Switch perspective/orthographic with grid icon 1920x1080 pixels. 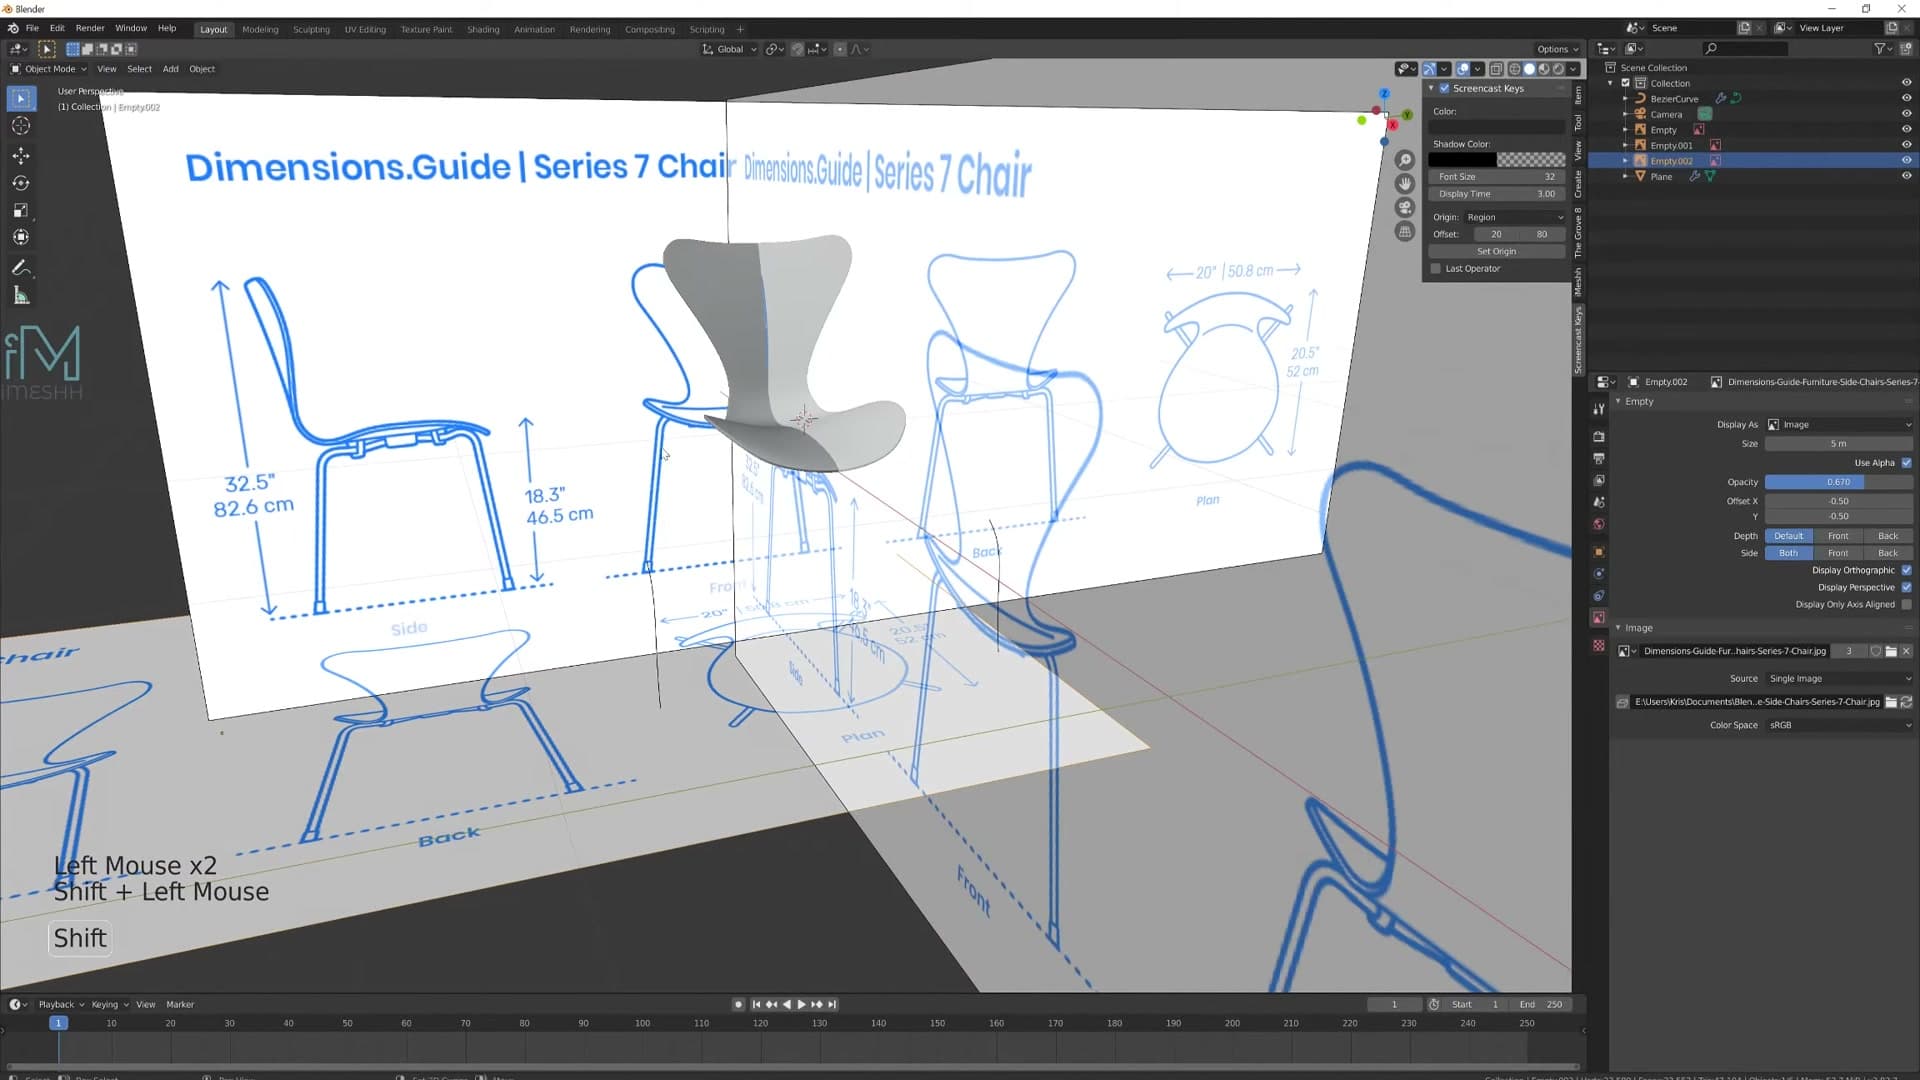[x=1405, y=232]
